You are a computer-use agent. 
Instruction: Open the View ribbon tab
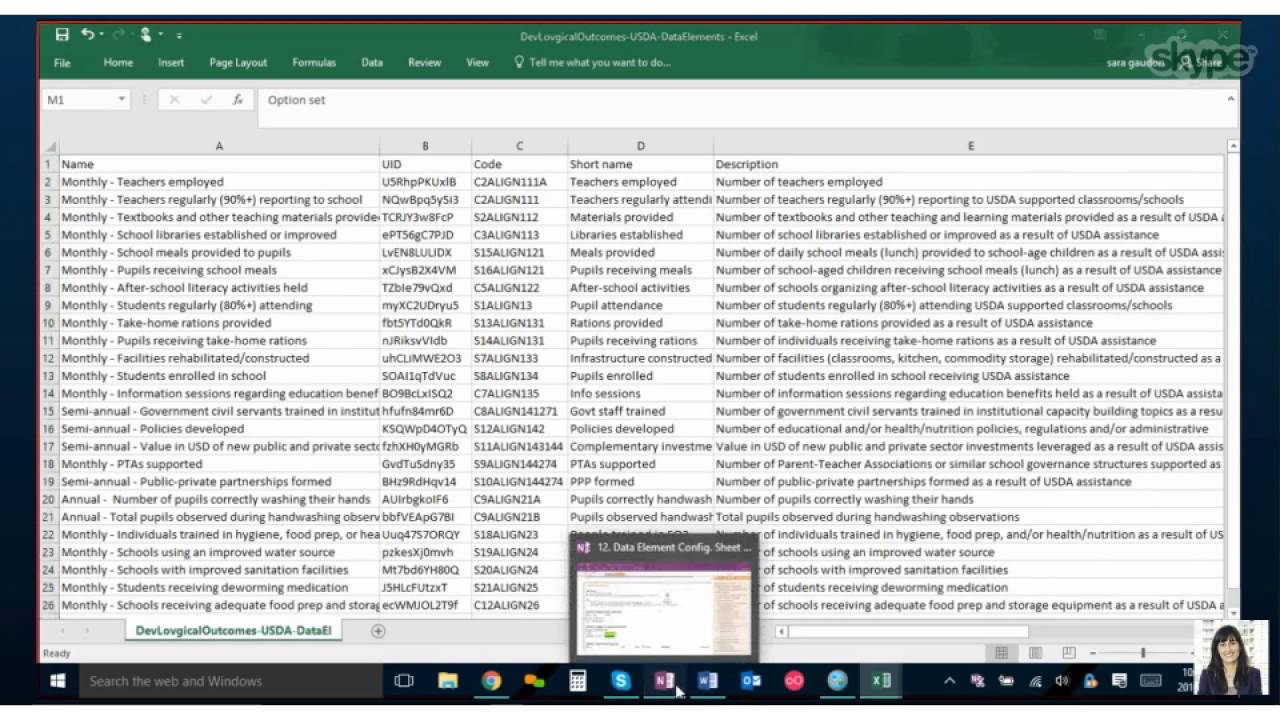(478, 62)
